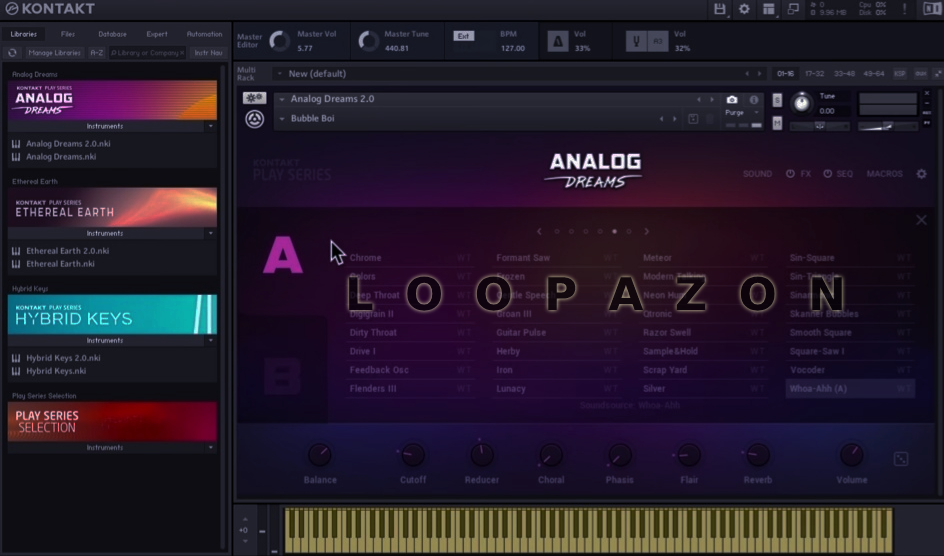Load Hybrid Keys.nki file

(56, 371)
